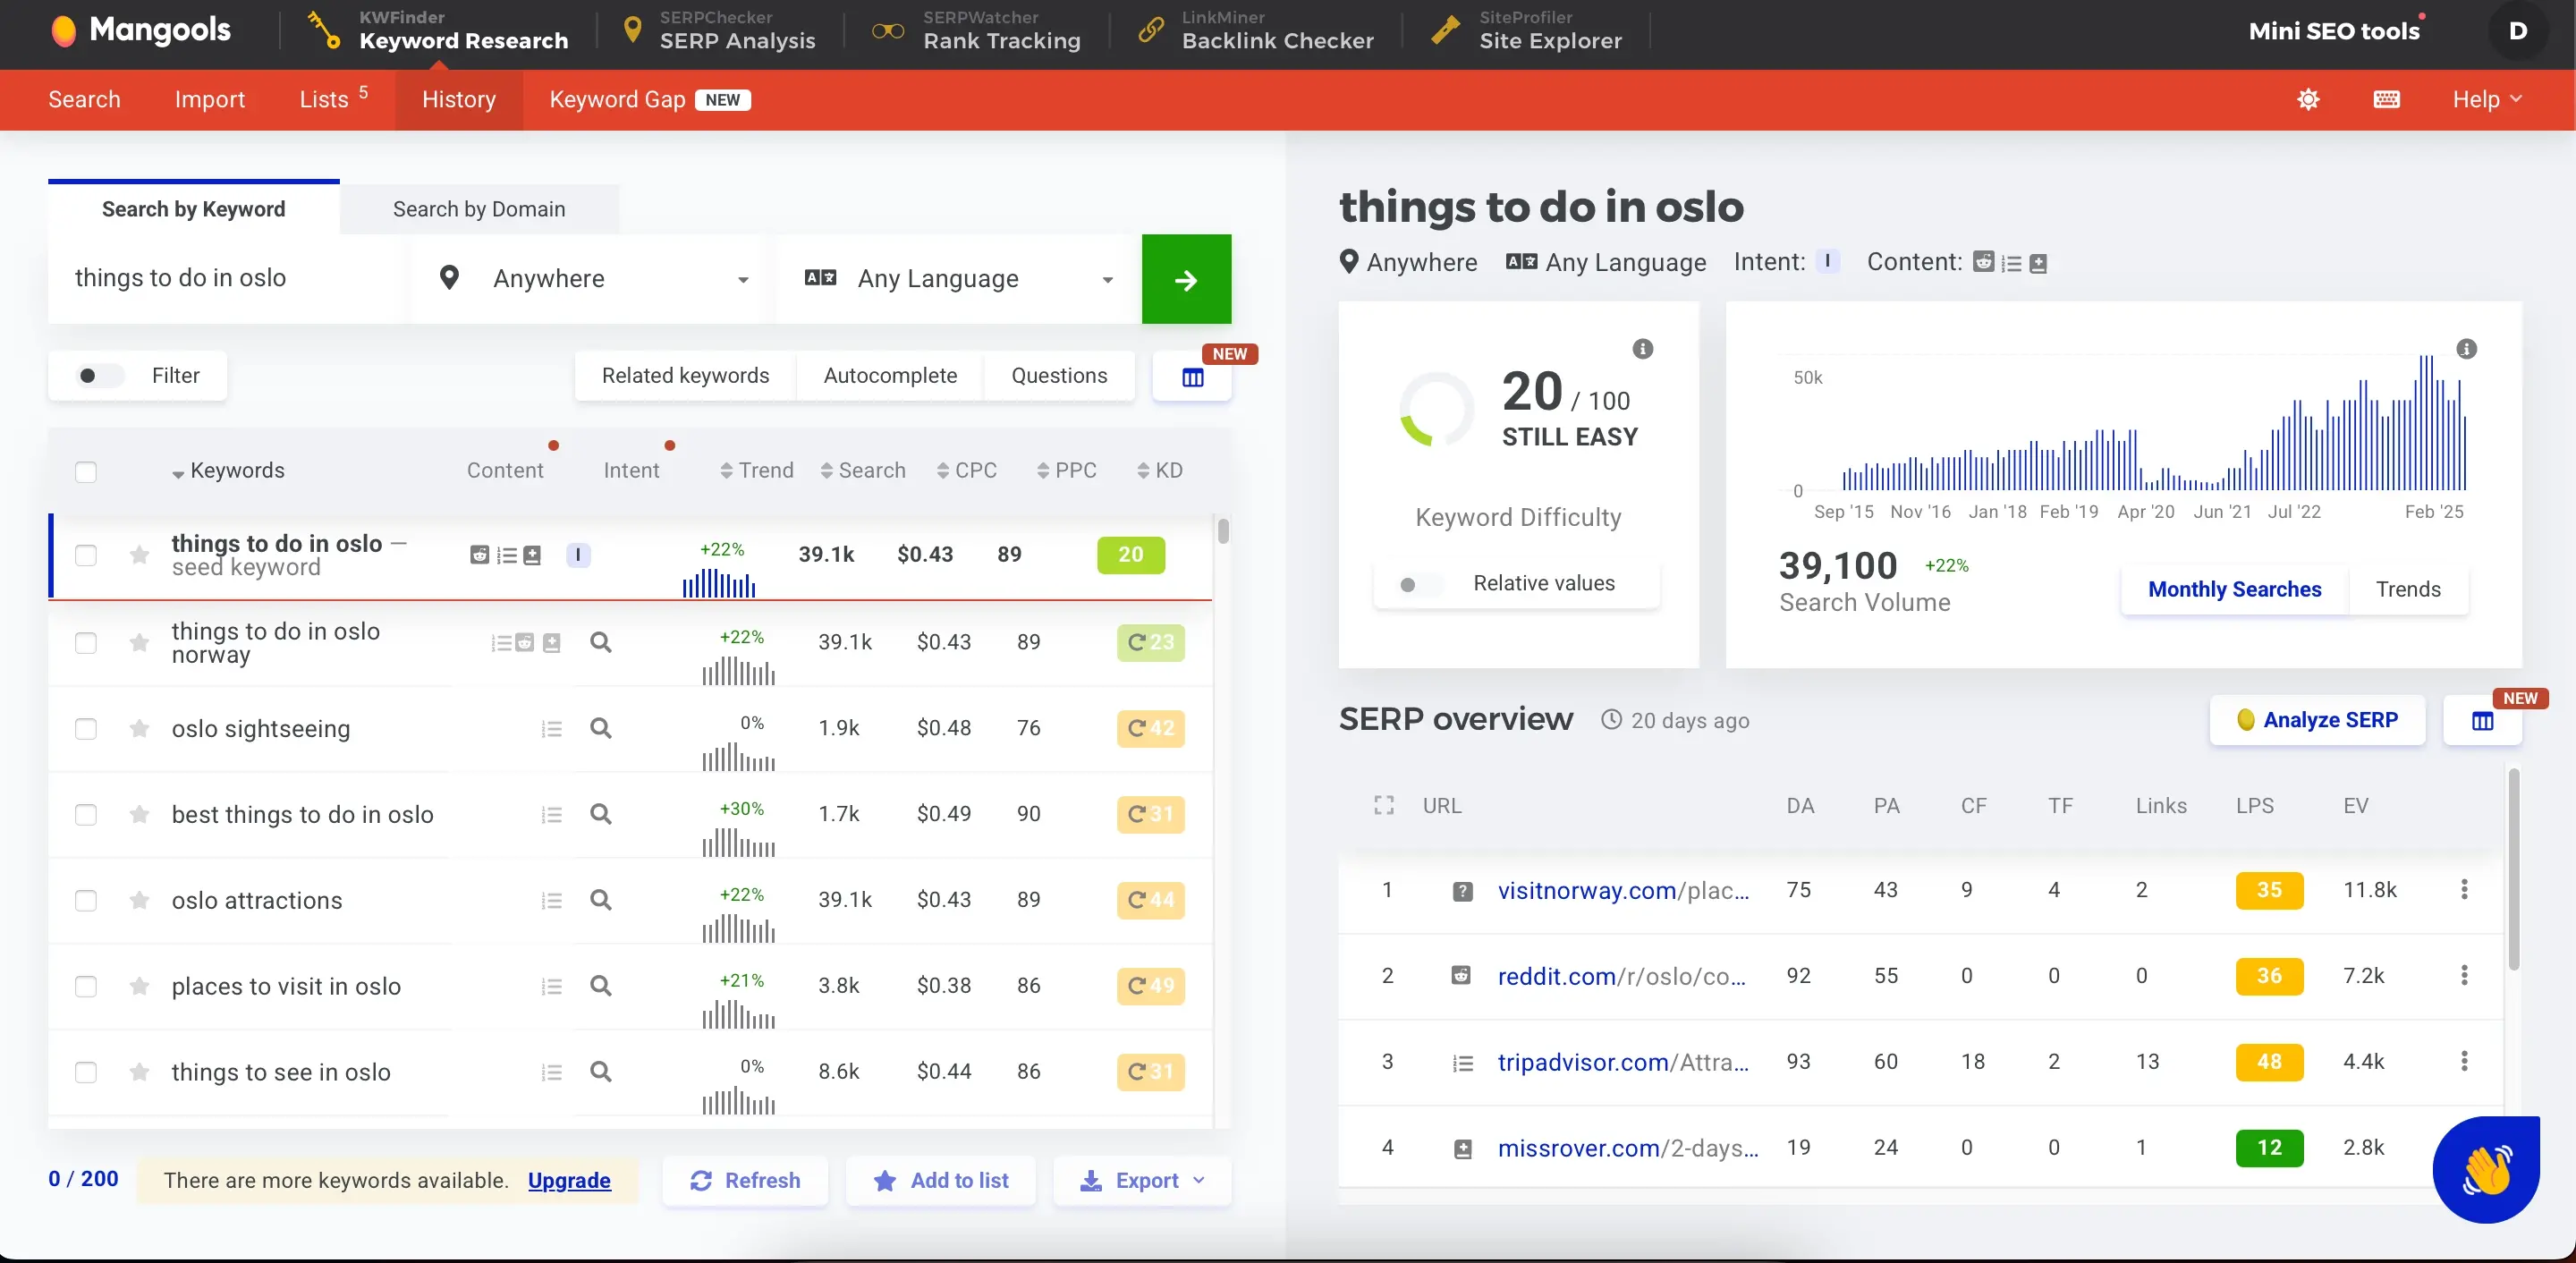Check the oslo sightseeing checkbox
The height and width of the screenshot is (1263, 2576).
[x=86, y=728]
